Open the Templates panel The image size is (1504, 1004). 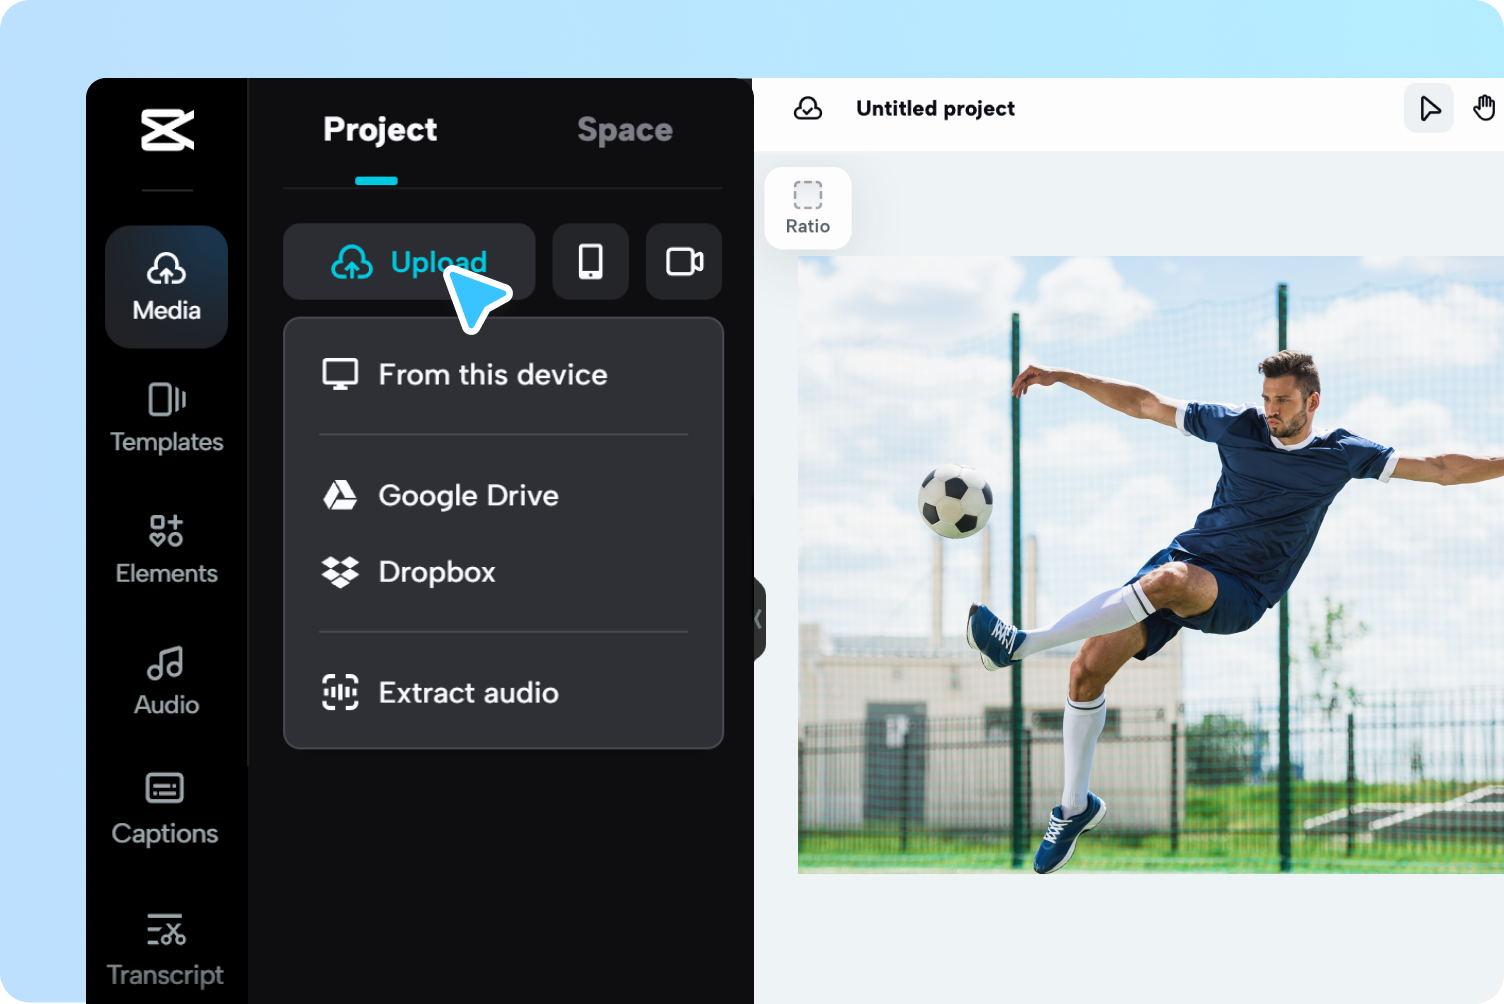coord(166,417)
